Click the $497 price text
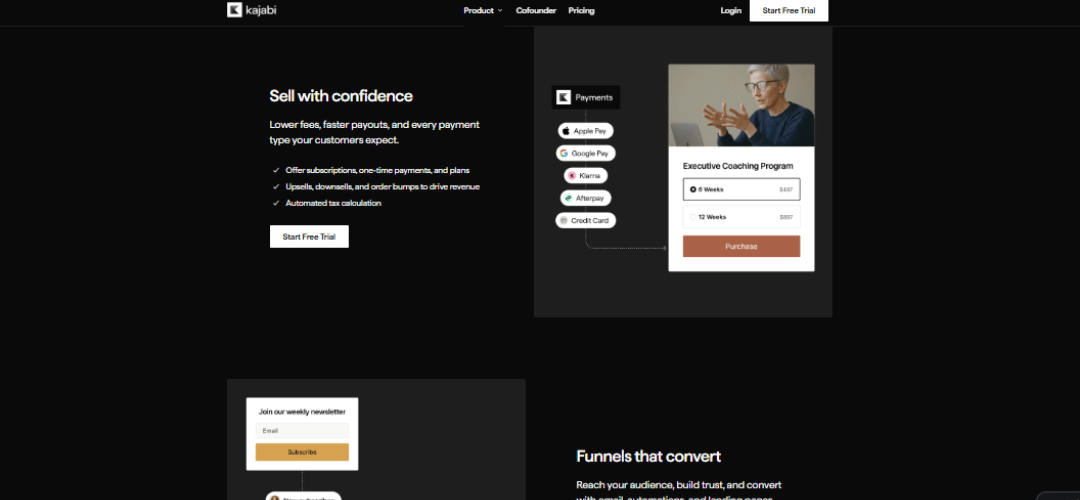The width and height of the screenshot is (1080, 500). tap(786, 189)
